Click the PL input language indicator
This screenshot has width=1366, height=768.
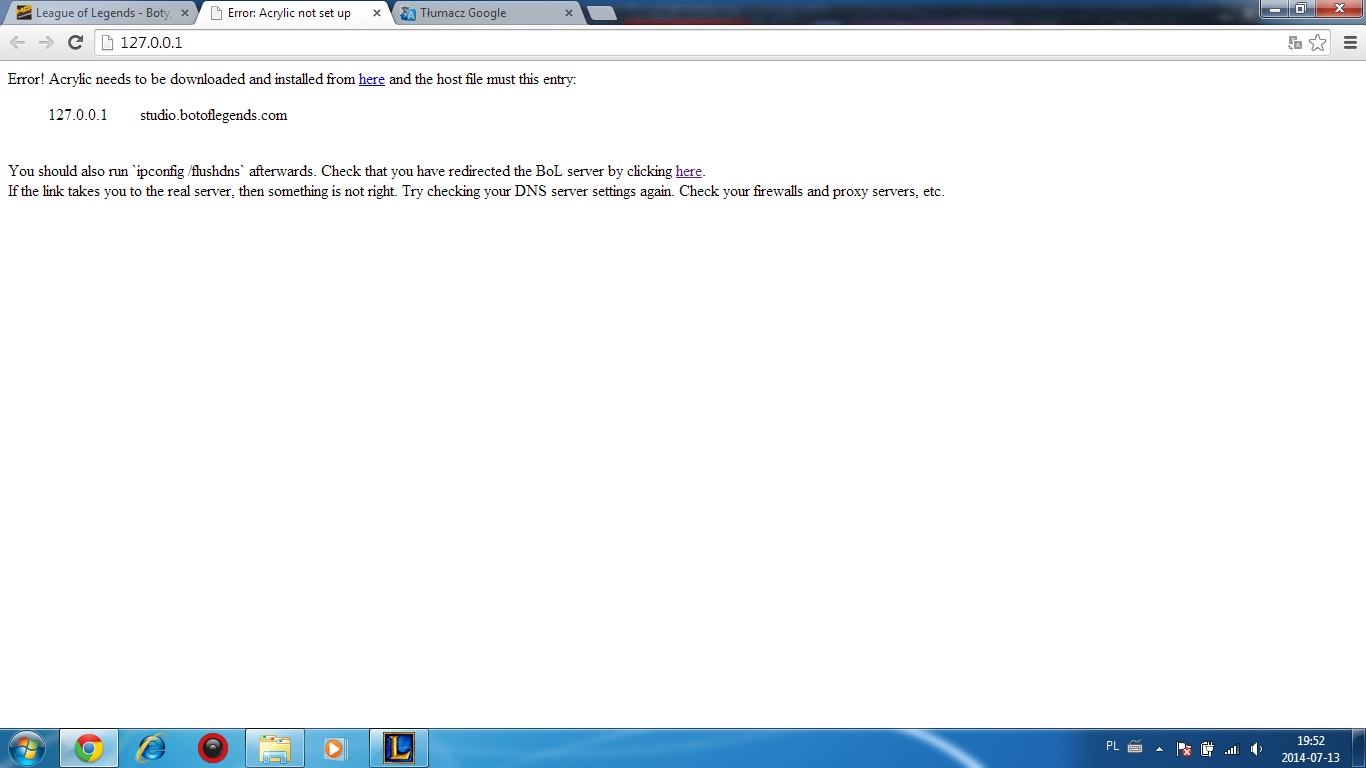(x=1113, y=746)
